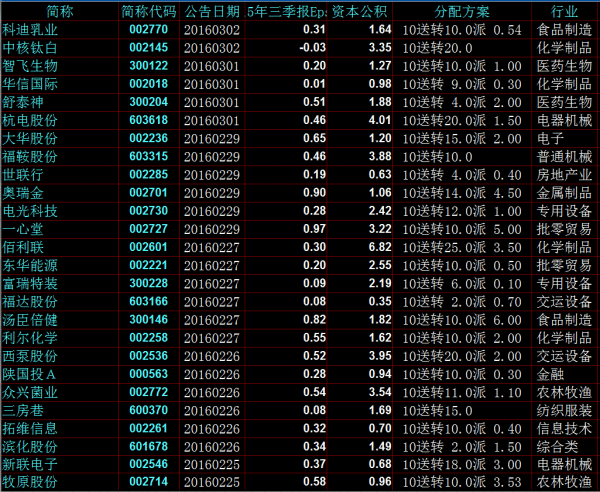This screenshot has height=492, width=600.
Task: Click stock code 603618
Action: 148,120
